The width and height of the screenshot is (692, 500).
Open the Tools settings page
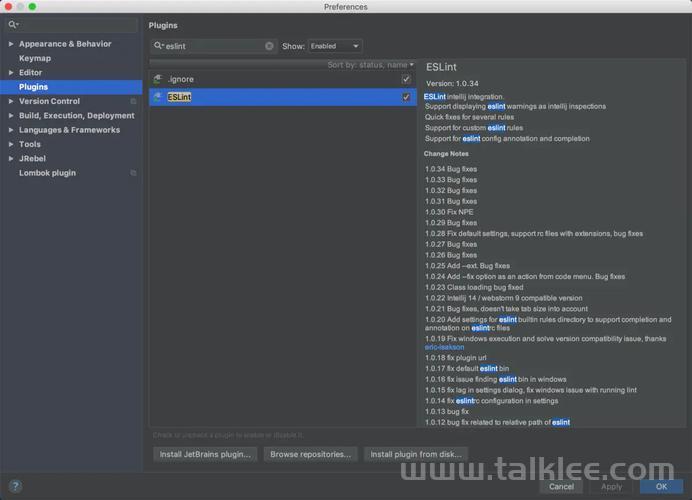[x=30, y=144]
